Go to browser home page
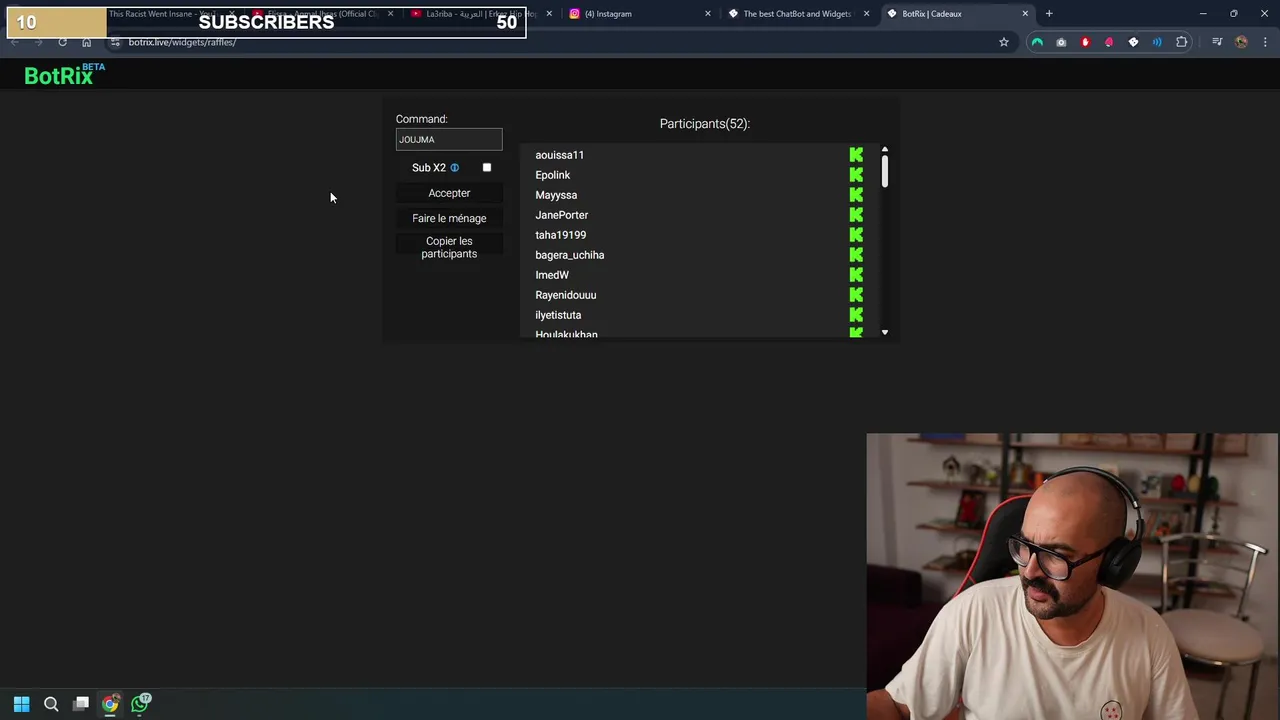 click(x=86, y=42)
